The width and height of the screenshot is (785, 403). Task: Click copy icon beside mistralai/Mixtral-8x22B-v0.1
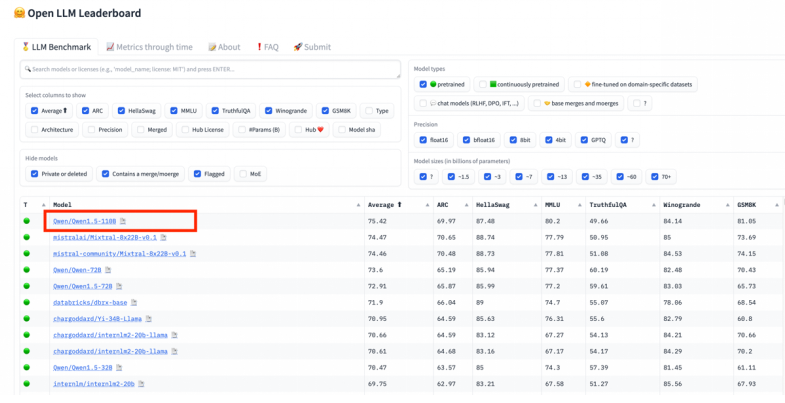click(163, 237)
